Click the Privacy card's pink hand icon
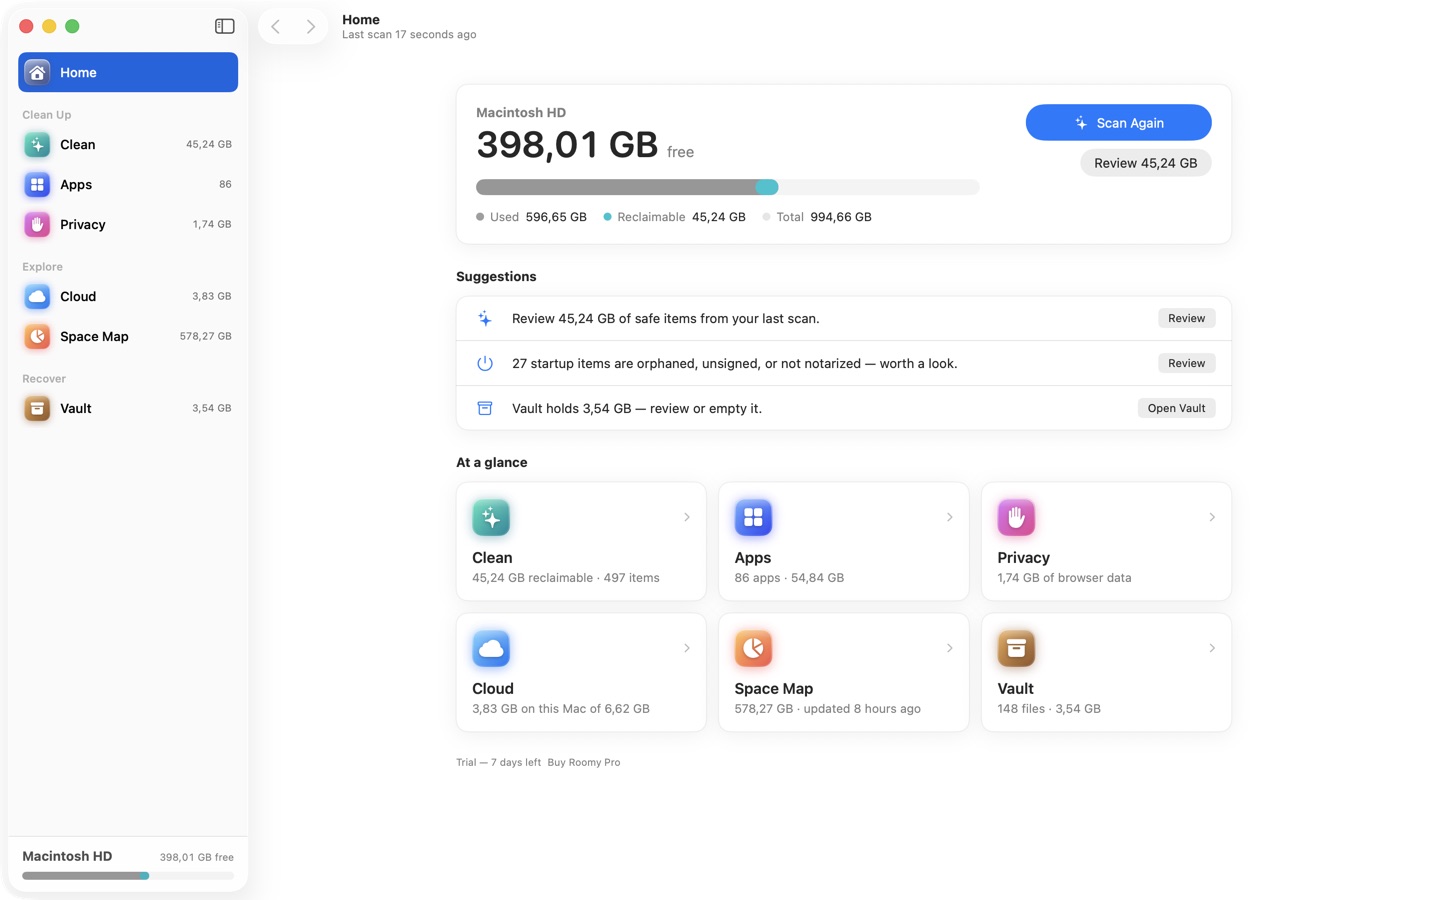 coord(1016,517)
